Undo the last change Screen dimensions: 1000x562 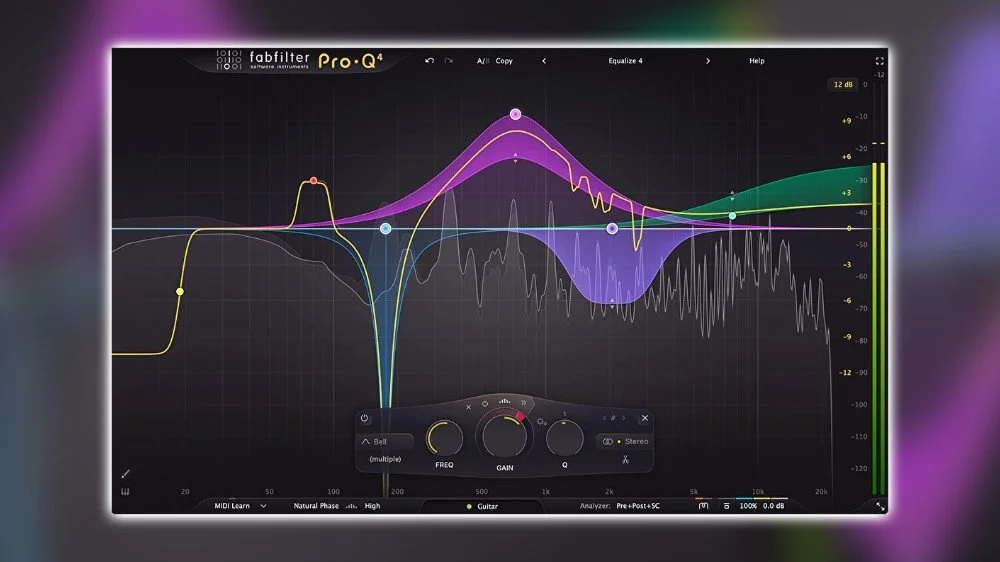click(429, 61)
